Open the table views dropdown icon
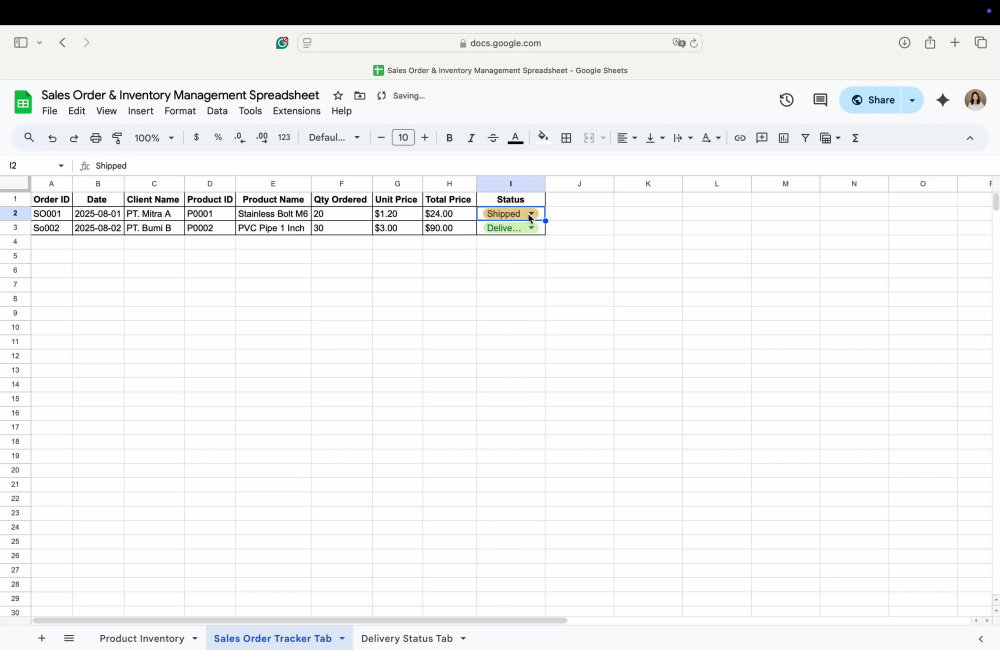The width and height of the screenshot is (1000, 650). [x=830, y=138]
